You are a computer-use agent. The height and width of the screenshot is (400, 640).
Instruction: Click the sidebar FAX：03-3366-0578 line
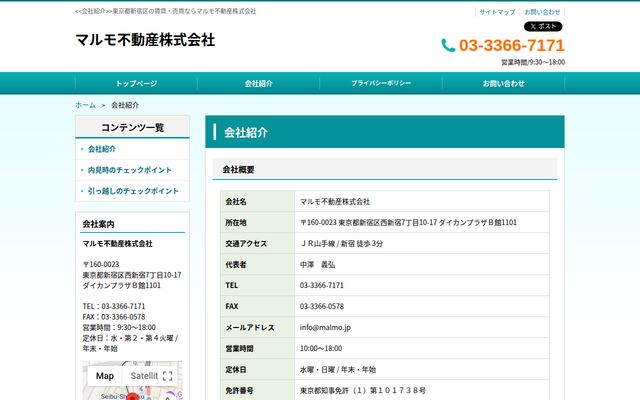point(114,317)
